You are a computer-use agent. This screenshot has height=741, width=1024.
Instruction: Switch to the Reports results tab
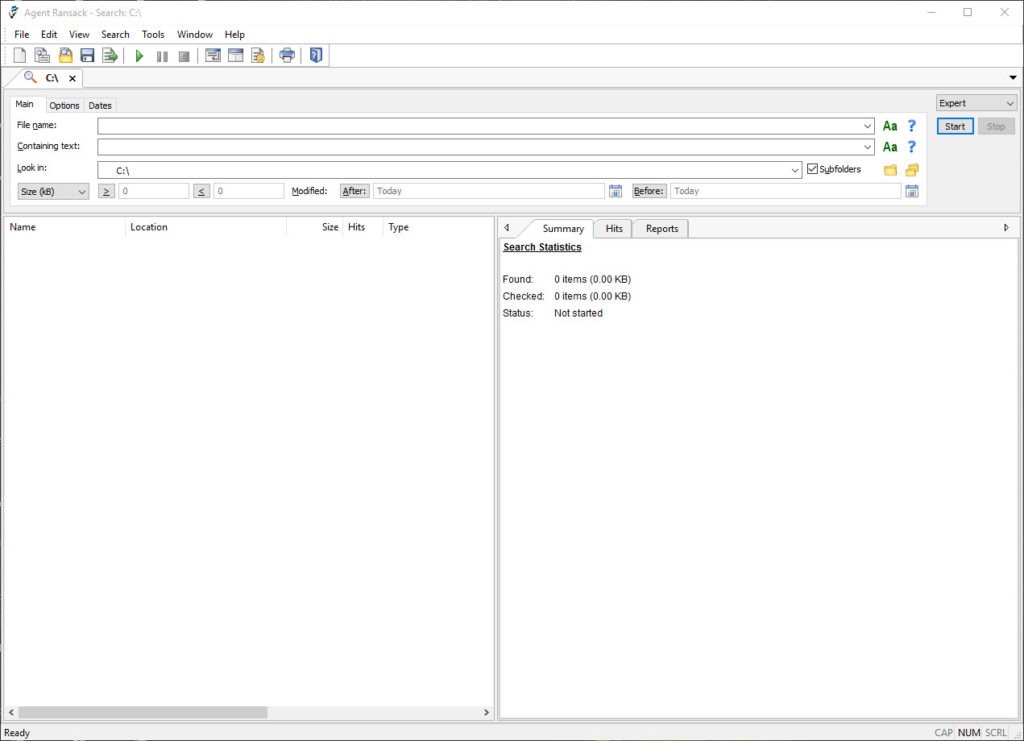pyautogui.click(x=662, y=229)
